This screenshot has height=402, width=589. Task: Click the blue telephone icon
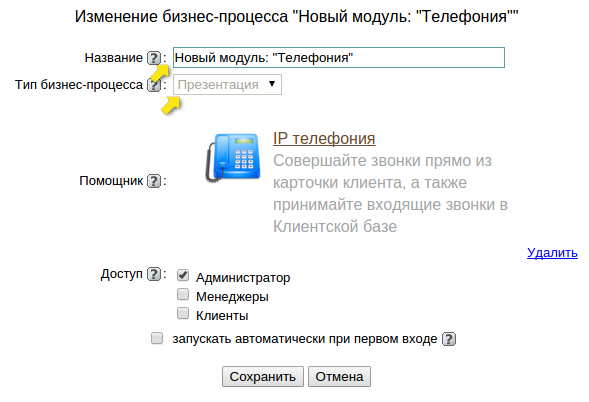tap(233, 158)
